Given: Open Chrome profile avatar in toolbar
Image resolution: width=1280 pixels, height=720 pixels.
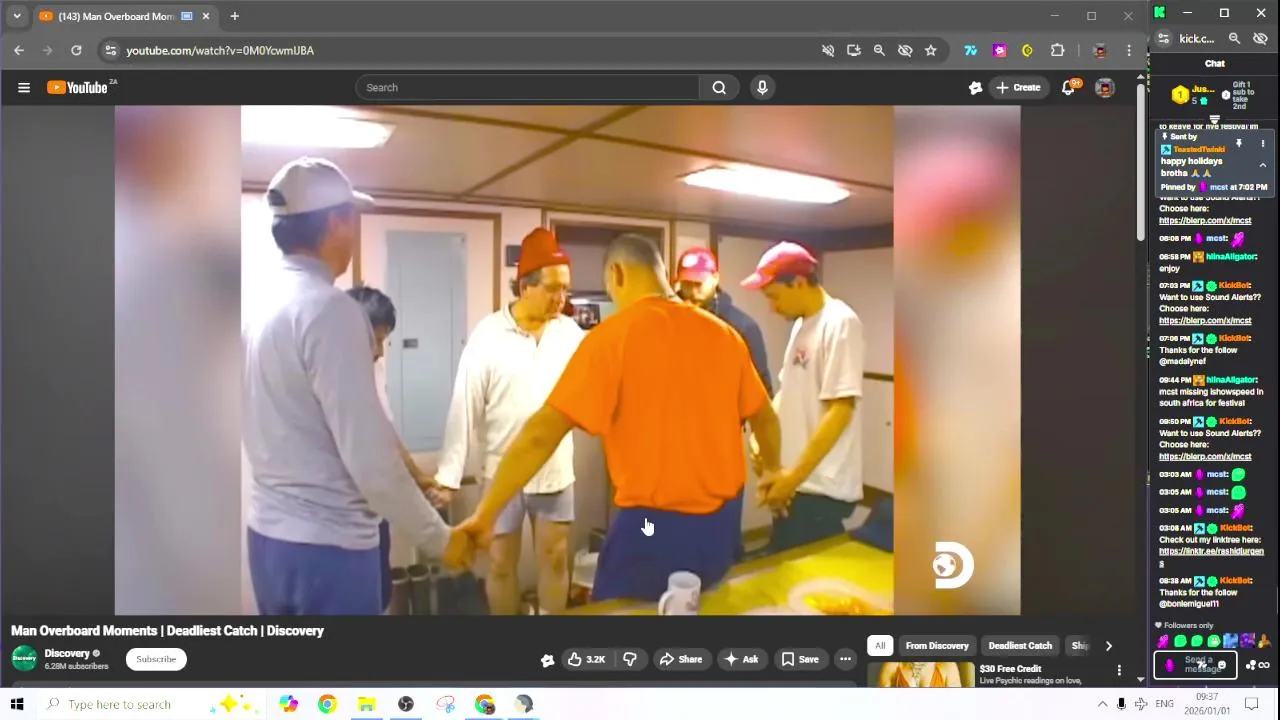Looking at the screenshot, I should click(x=1100, y=50).
